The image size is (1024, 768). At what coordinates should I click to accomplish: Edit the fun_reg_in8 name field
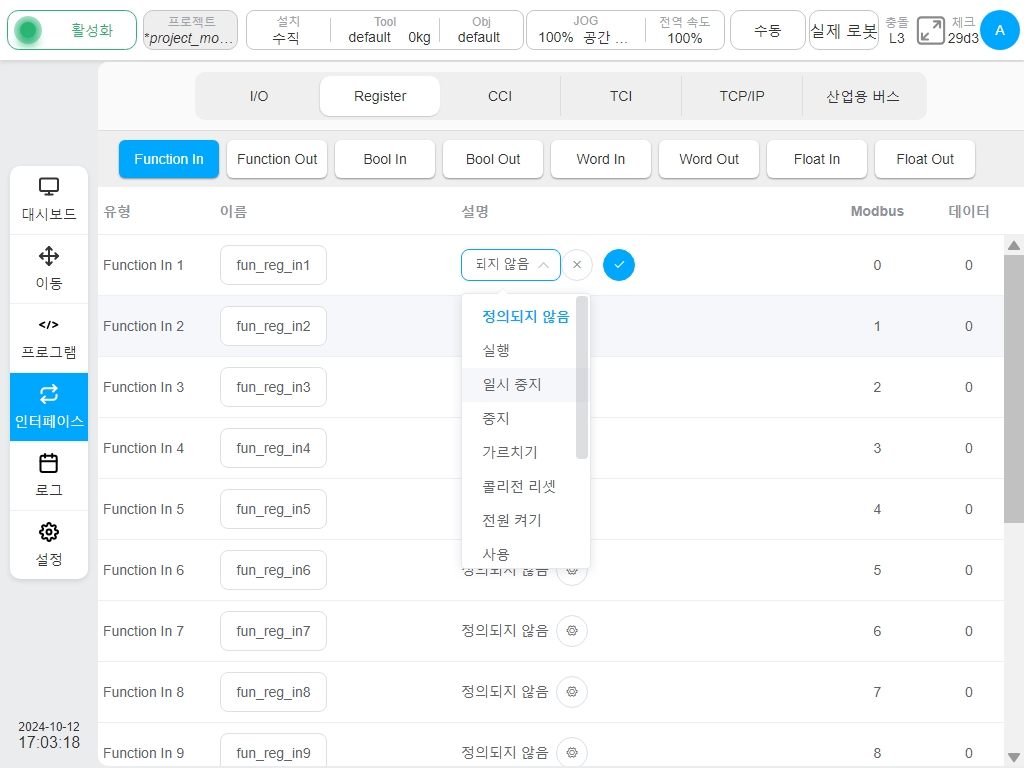(x=273, y=692)
